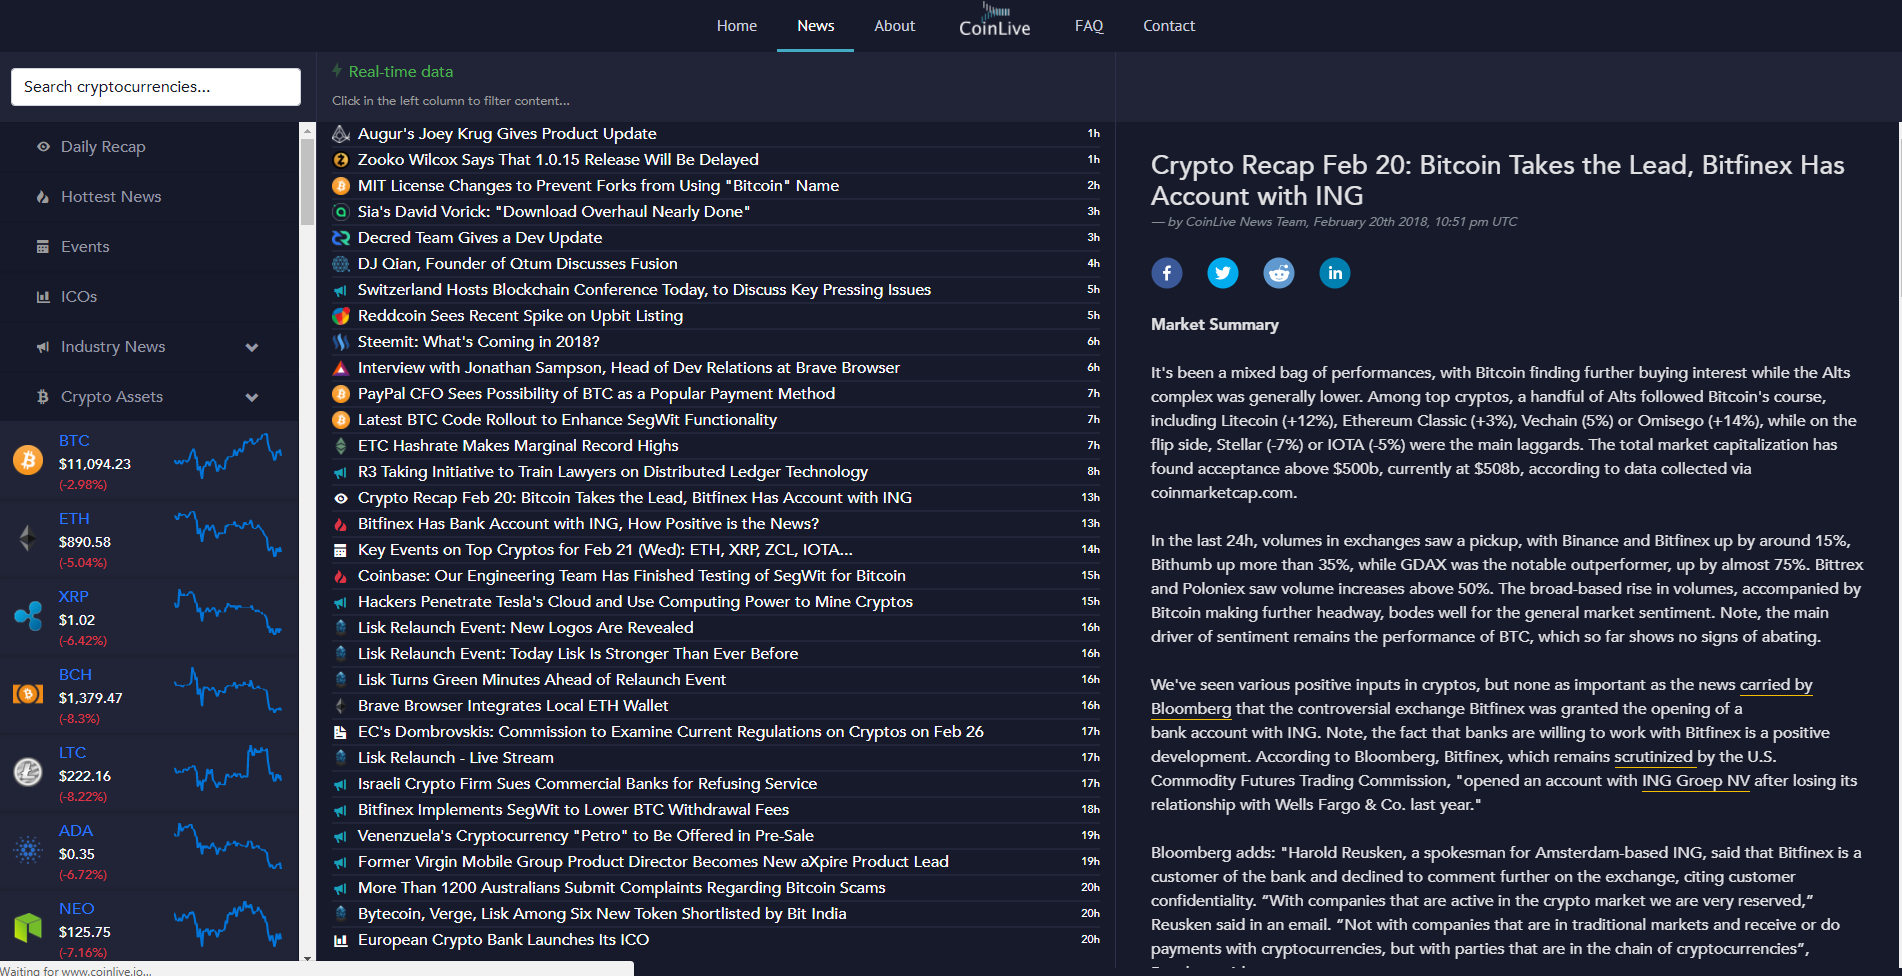Screen dimensions: 1902x976
Task: Open the Contact page
Action: (x=1169, y=26)
